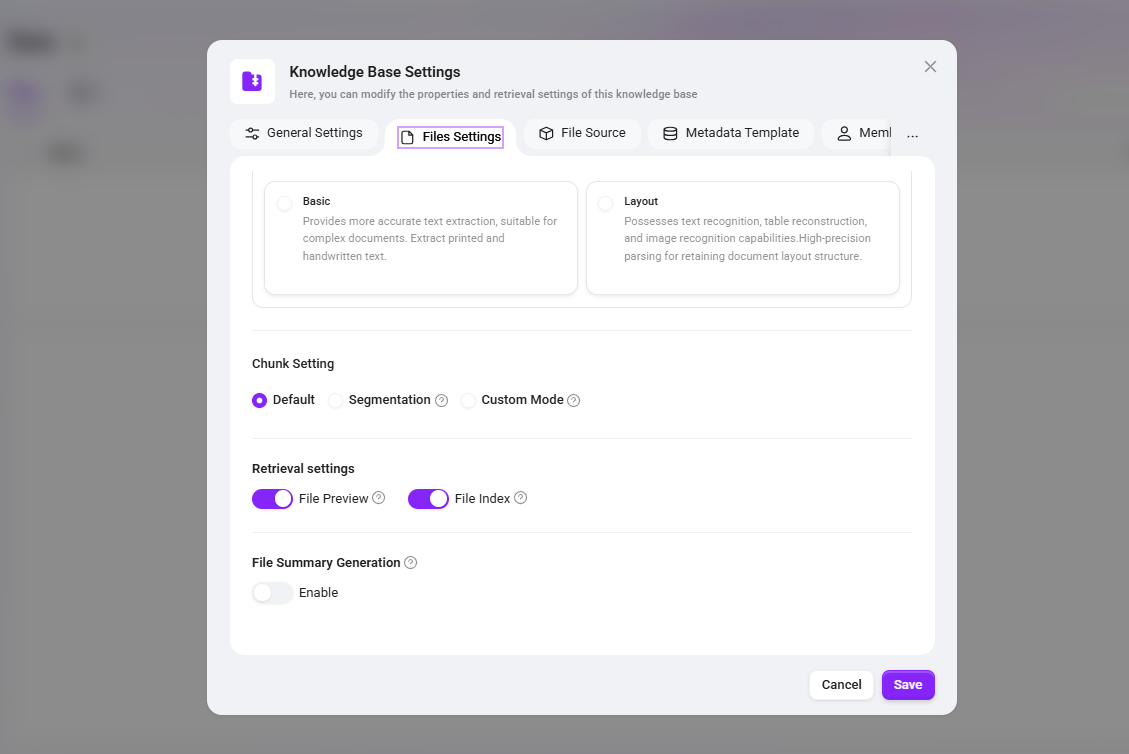Viewport: 1129px width, 754px height.
Task: Save the knowledge base settings
Action: click(908, 685)
